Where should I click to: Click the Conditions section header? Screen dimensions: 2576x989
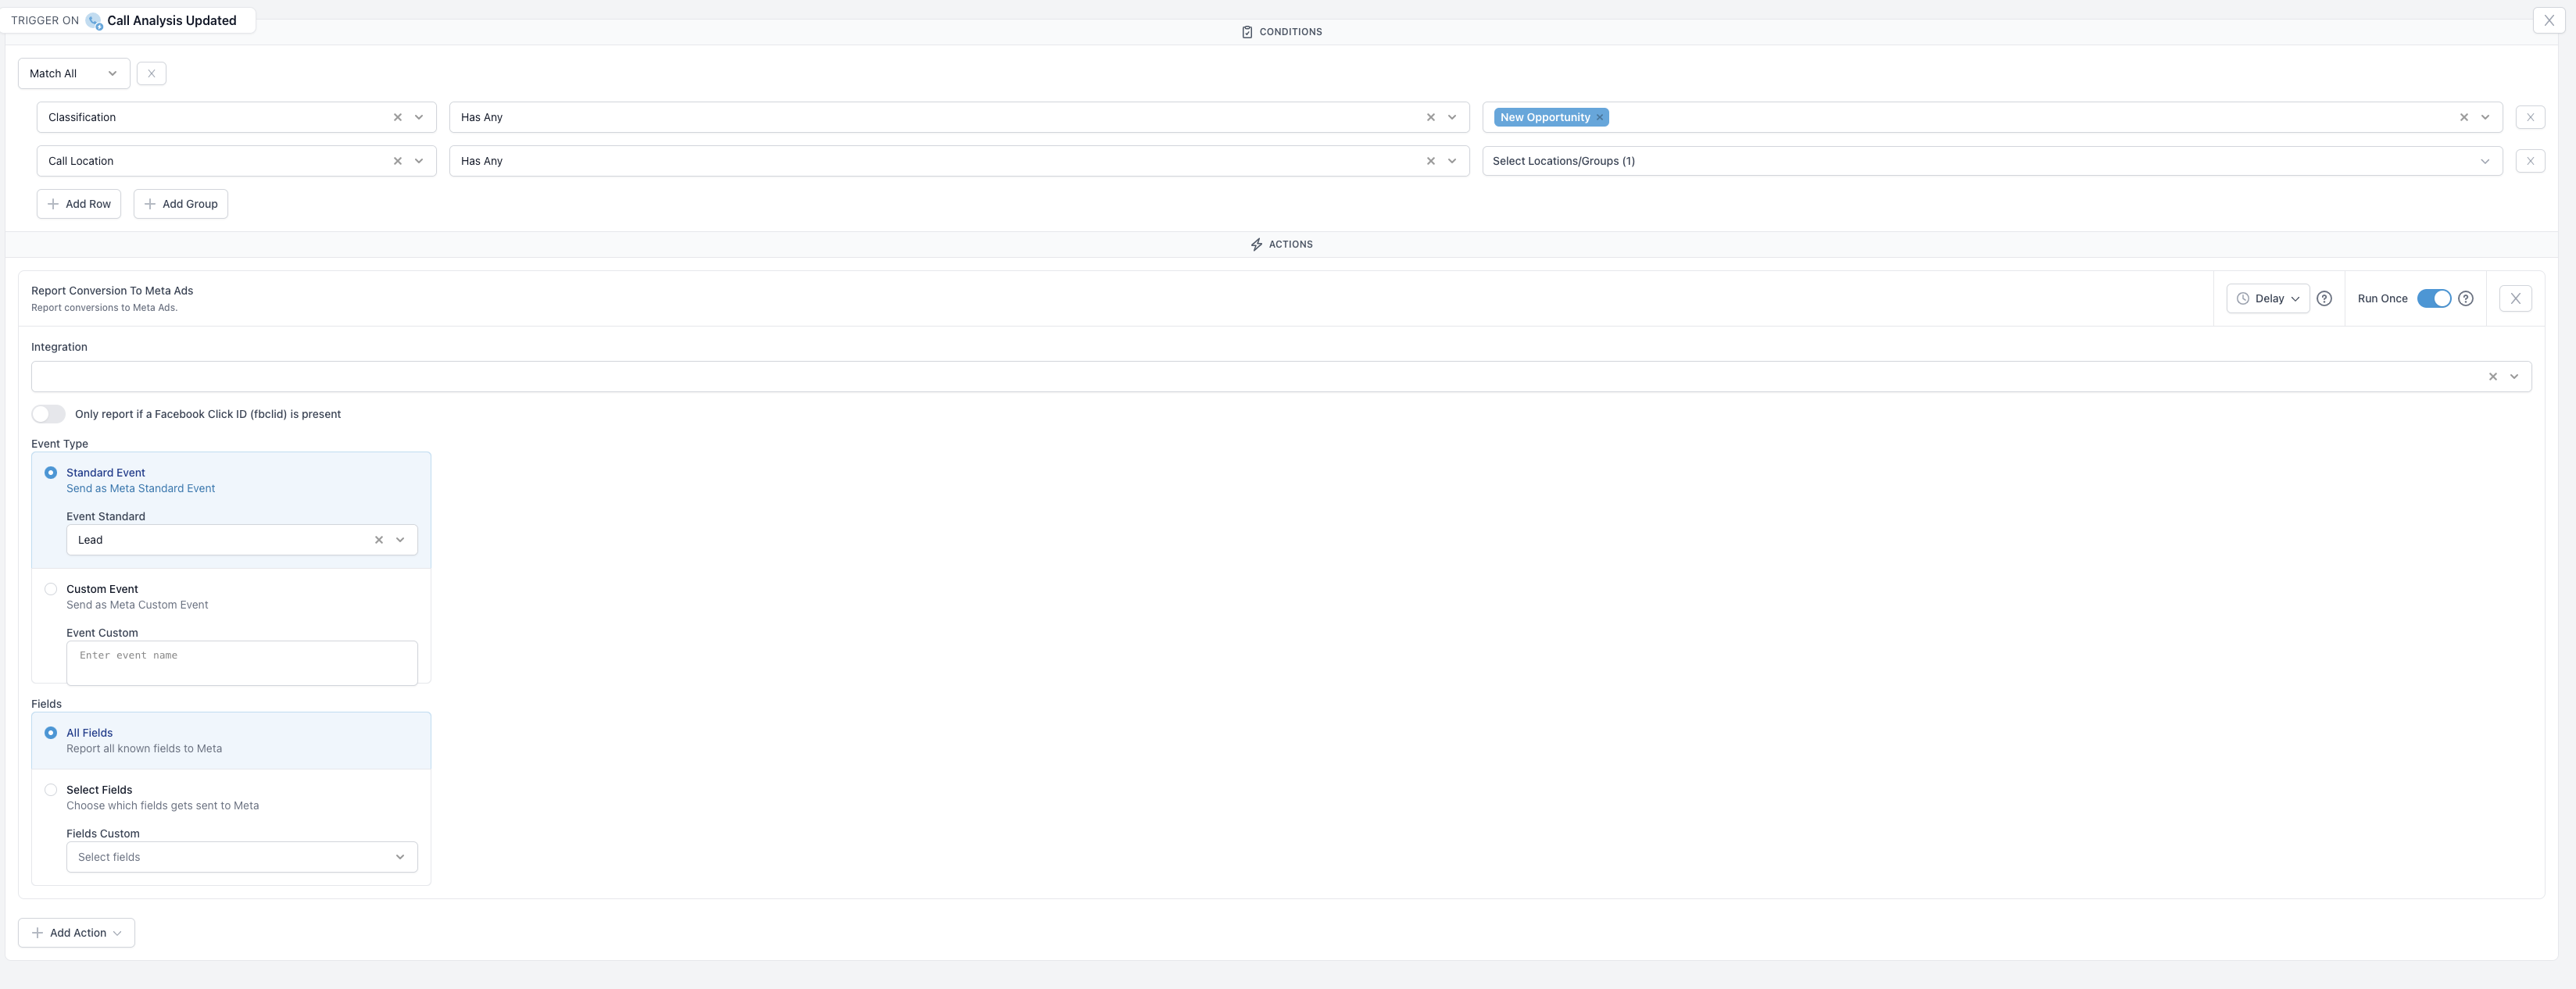1281,32
